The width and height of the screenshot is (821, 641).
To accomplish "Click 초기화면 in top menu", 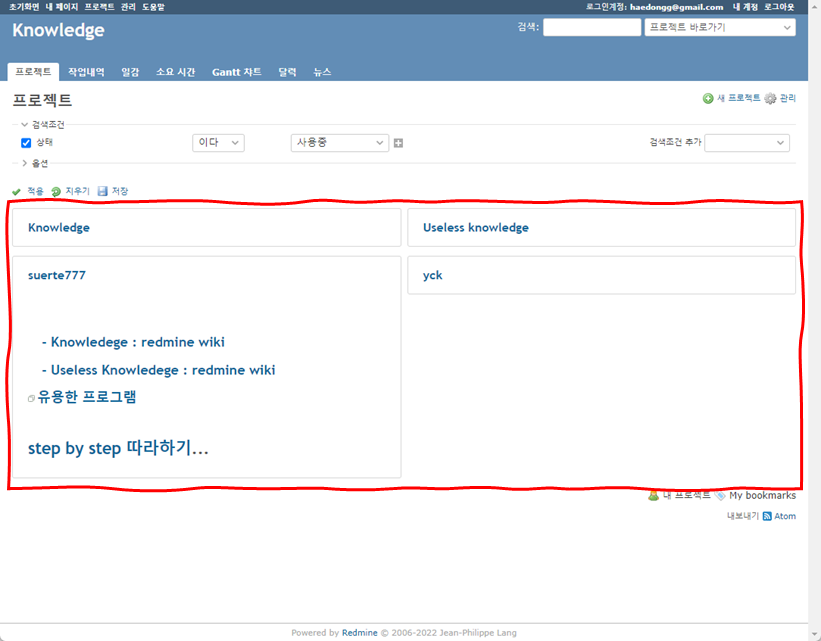I will coord(24,7).
